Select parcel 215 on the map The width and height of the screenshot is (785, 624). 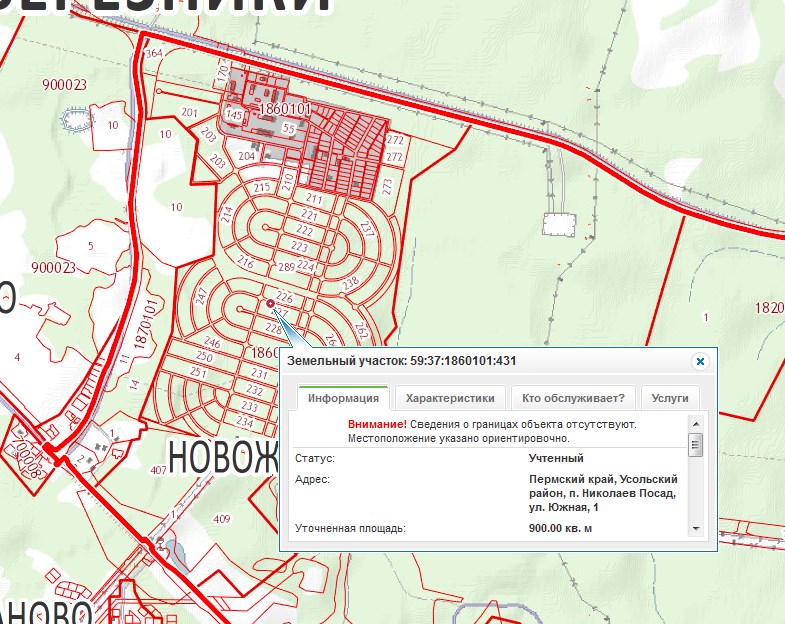coord(262,187)
